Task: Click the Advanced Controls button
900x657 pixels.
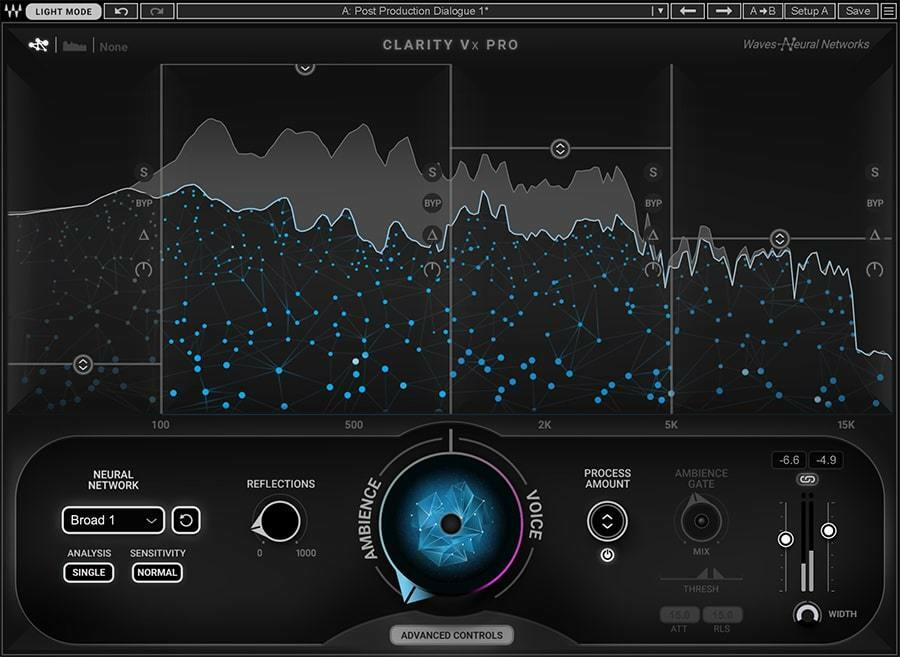Action: click(451, 635)
